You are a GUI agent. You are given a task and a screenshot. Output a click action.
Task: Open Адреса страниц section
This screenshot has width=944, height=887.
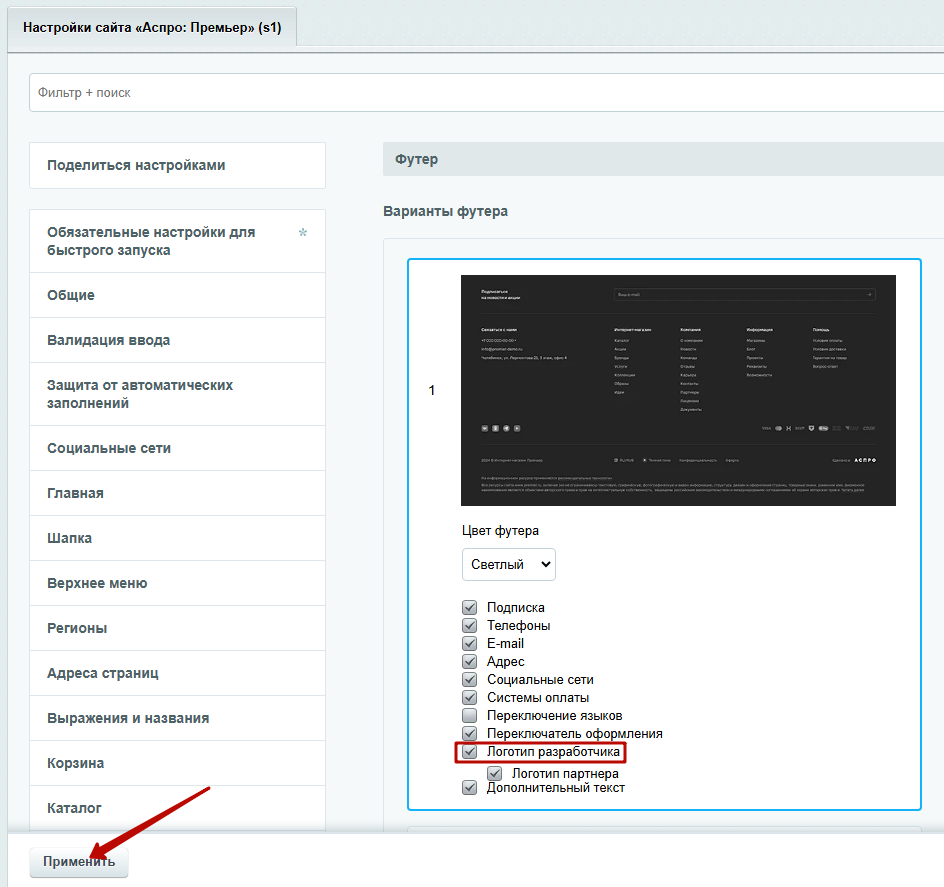[x=178, y=673]
